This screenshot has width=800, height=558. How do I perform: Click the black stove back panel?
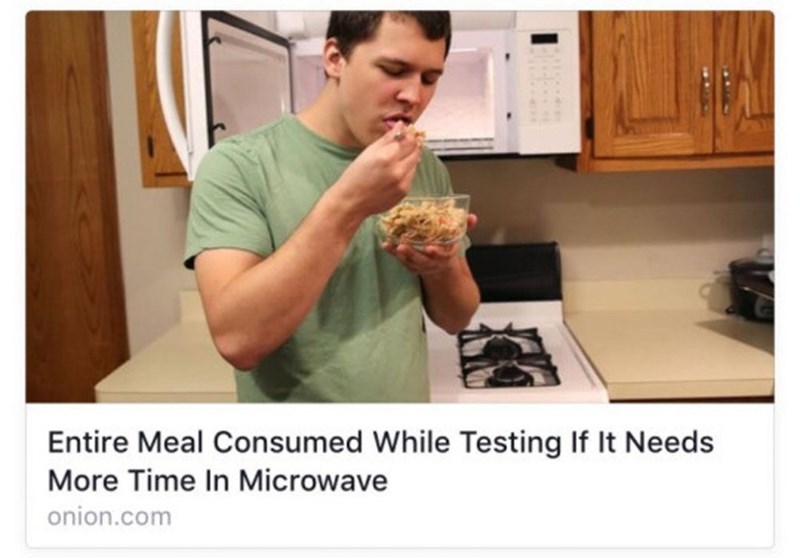tap(514, 273)
